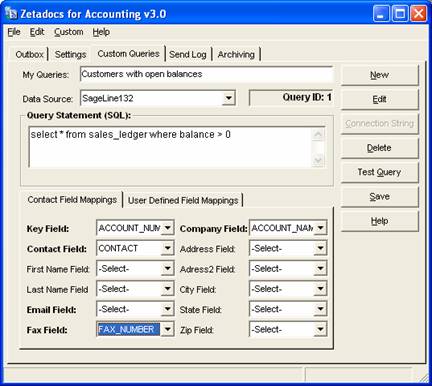This screenshot has width=432, height=386.
Task: Click the Zetadocs app icon in title bar
Action: click(11, 14)
